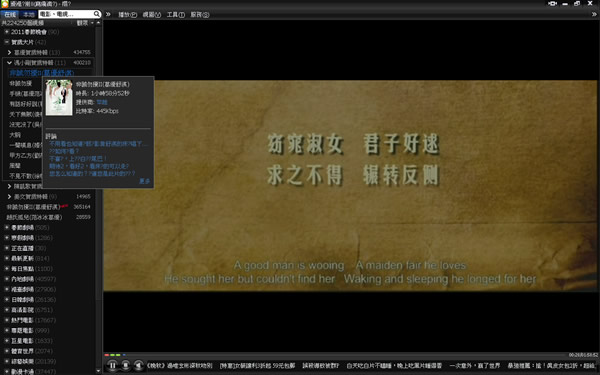Viewport: 600px width, 375px height.
Task: Expand the category with count (814)
Action: click(x=7, y=259)
